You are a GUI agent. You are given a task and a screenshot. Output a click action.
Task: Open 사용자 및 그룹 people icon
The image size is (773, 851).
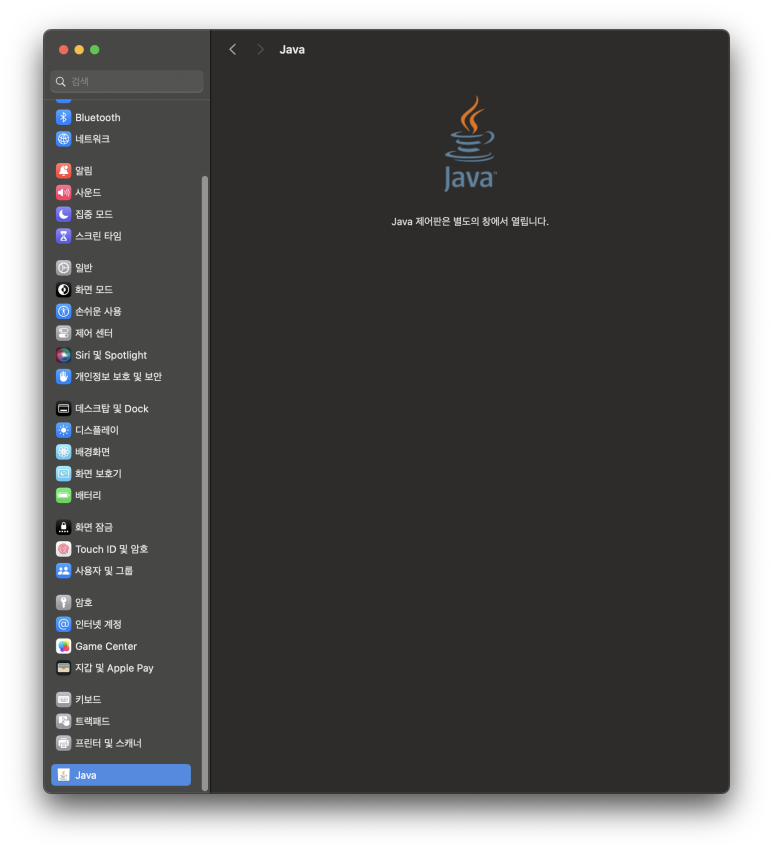pyautogui.click(x=64, y=570)
